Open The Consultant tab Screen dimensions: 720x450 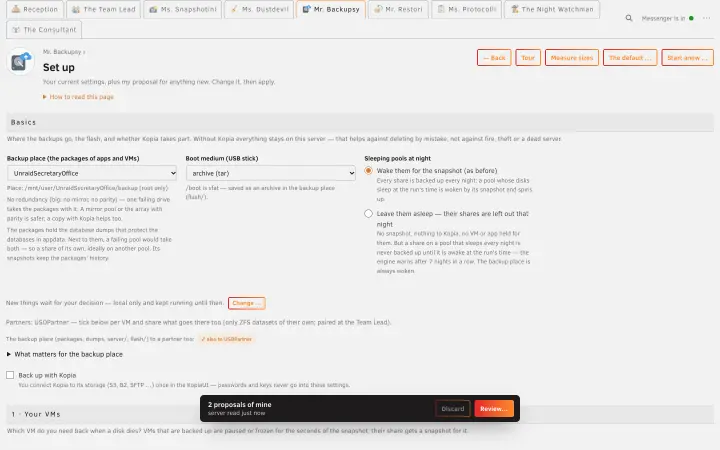point(44,29)
